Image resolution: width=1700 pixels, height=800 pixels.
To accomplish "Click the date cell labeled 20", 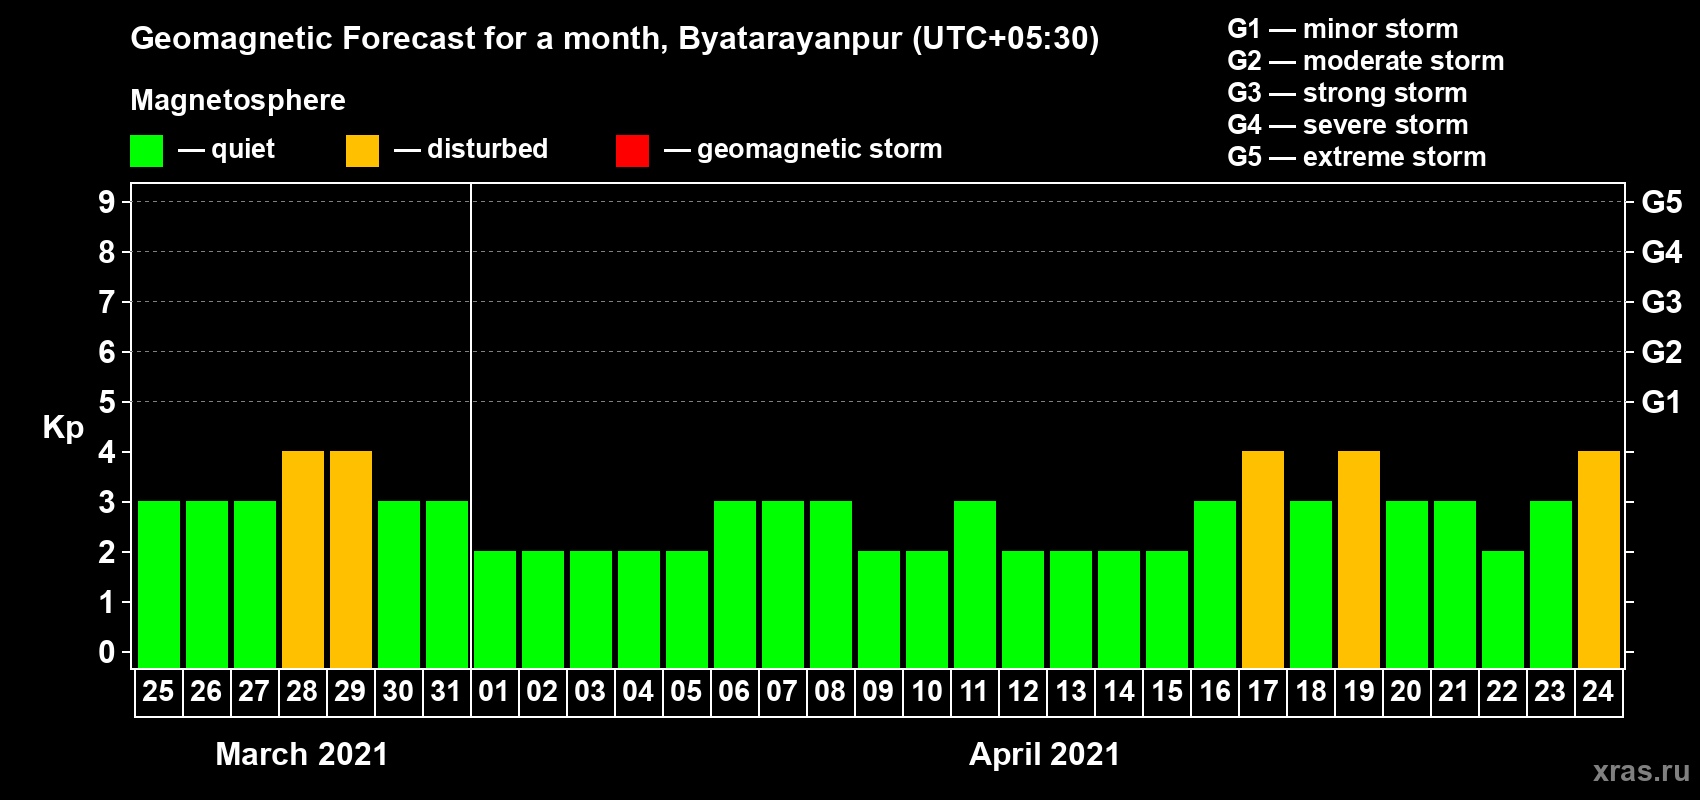I will (1407, 692).
